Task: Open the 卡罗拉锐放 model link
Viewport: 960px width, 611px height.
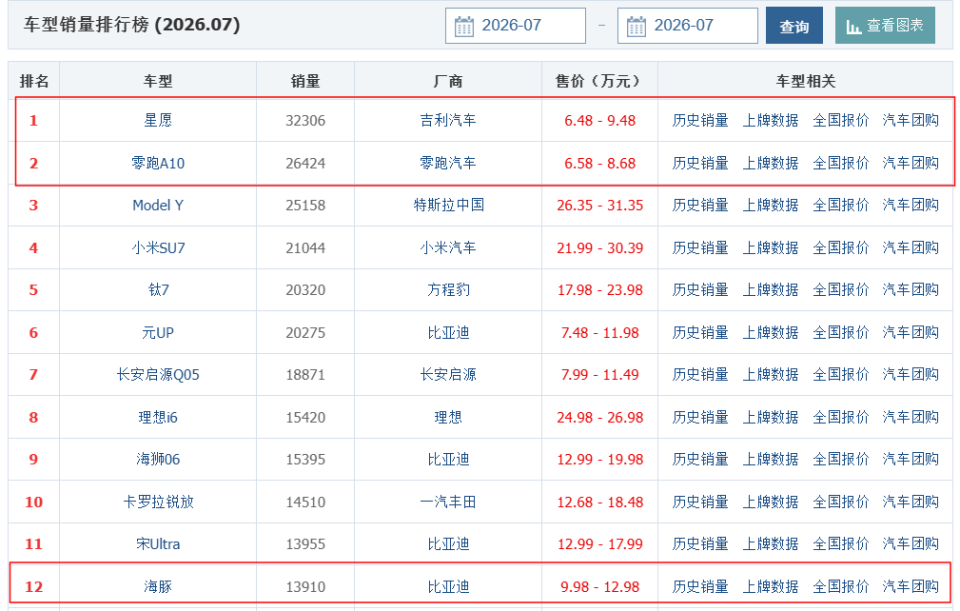Action: (158, 502)
